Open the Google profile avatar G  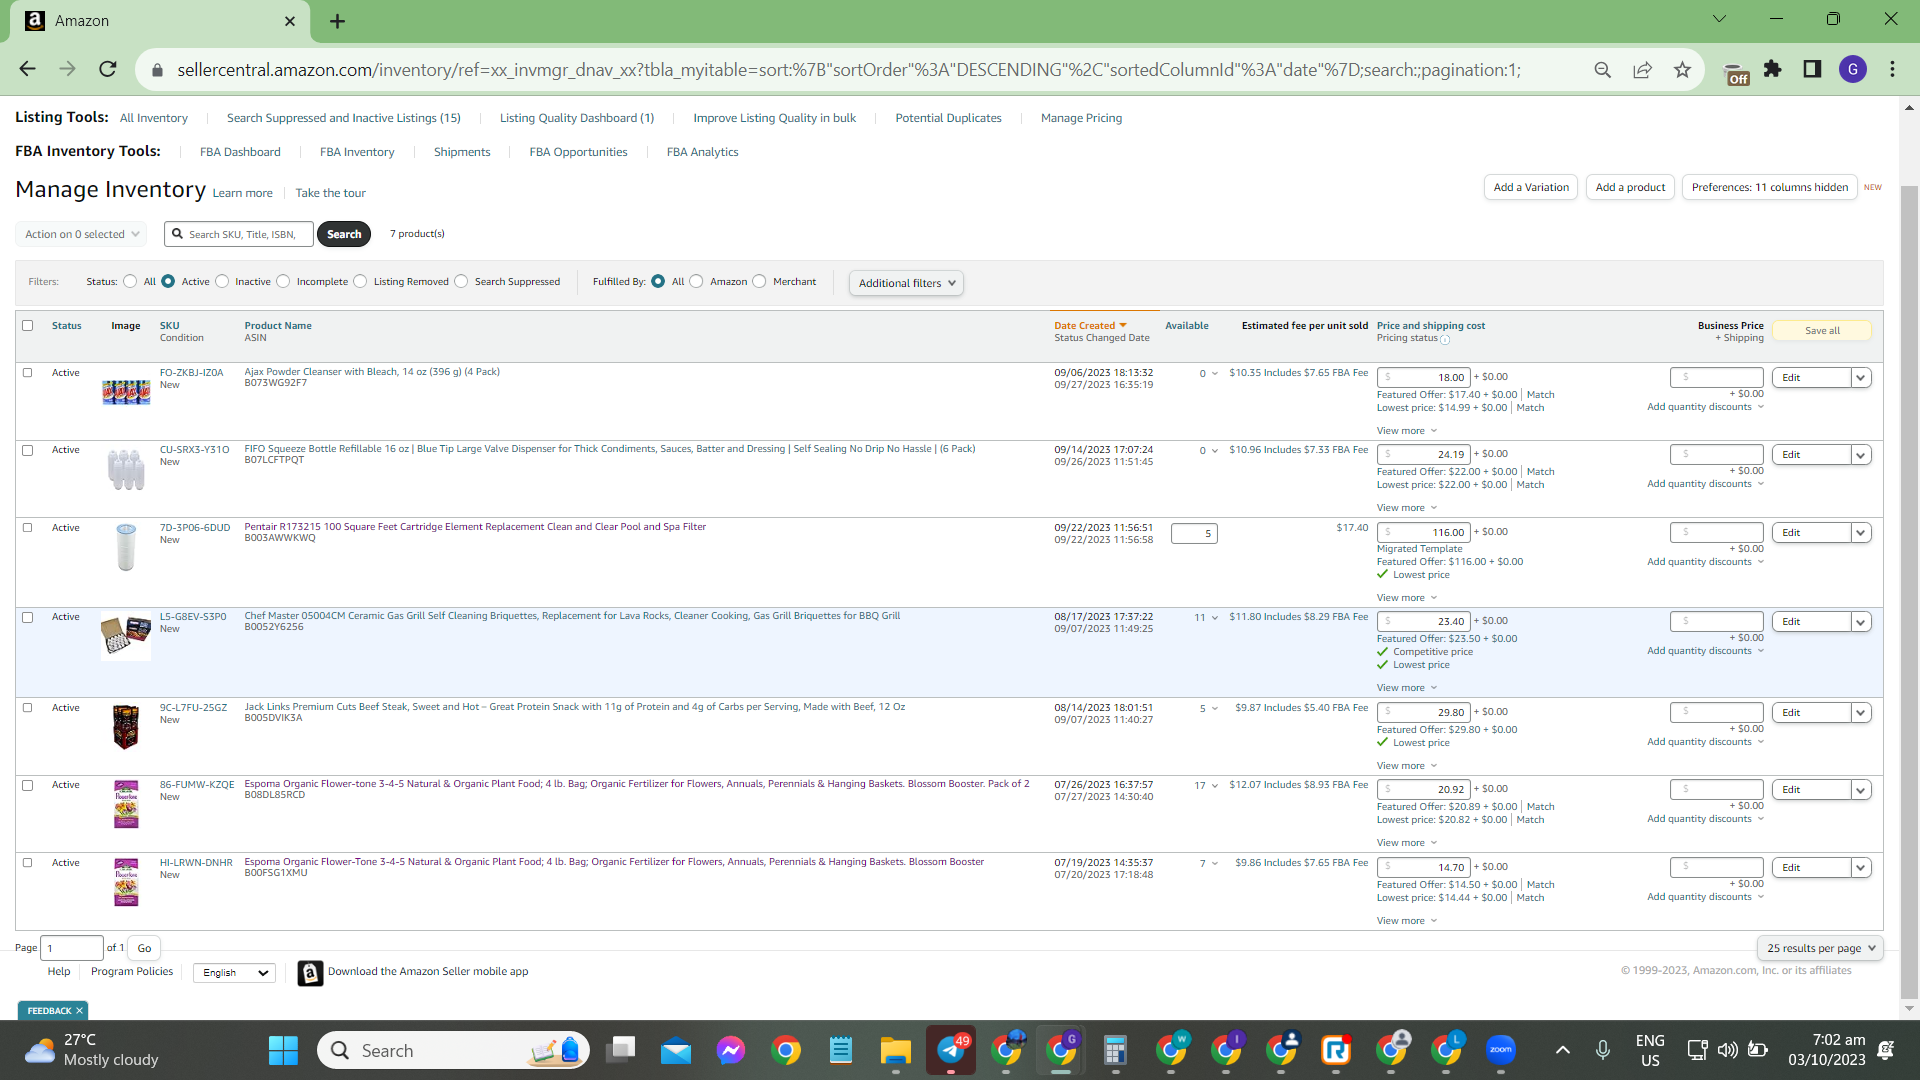pyautogui.click(x=1852, y=69)
